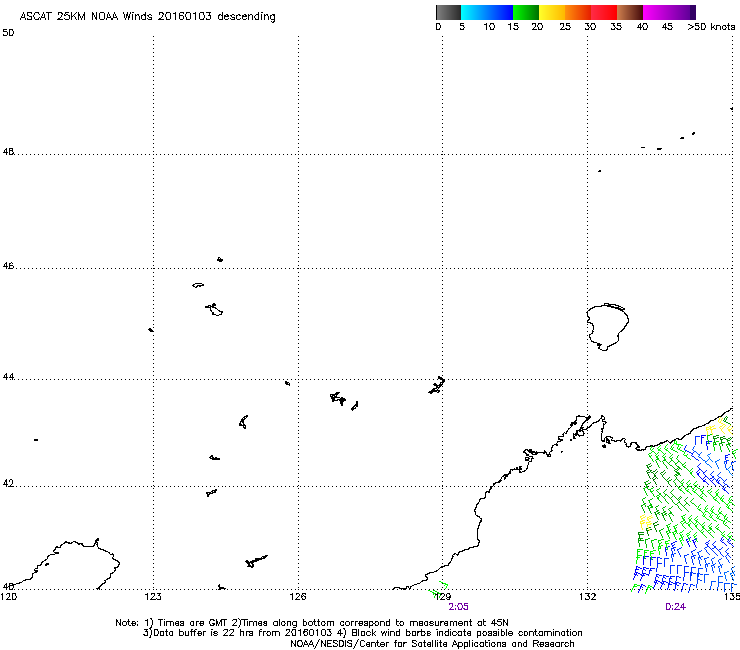
Task: Click the NOAA/NESDIS credit line
Action: 432,644
